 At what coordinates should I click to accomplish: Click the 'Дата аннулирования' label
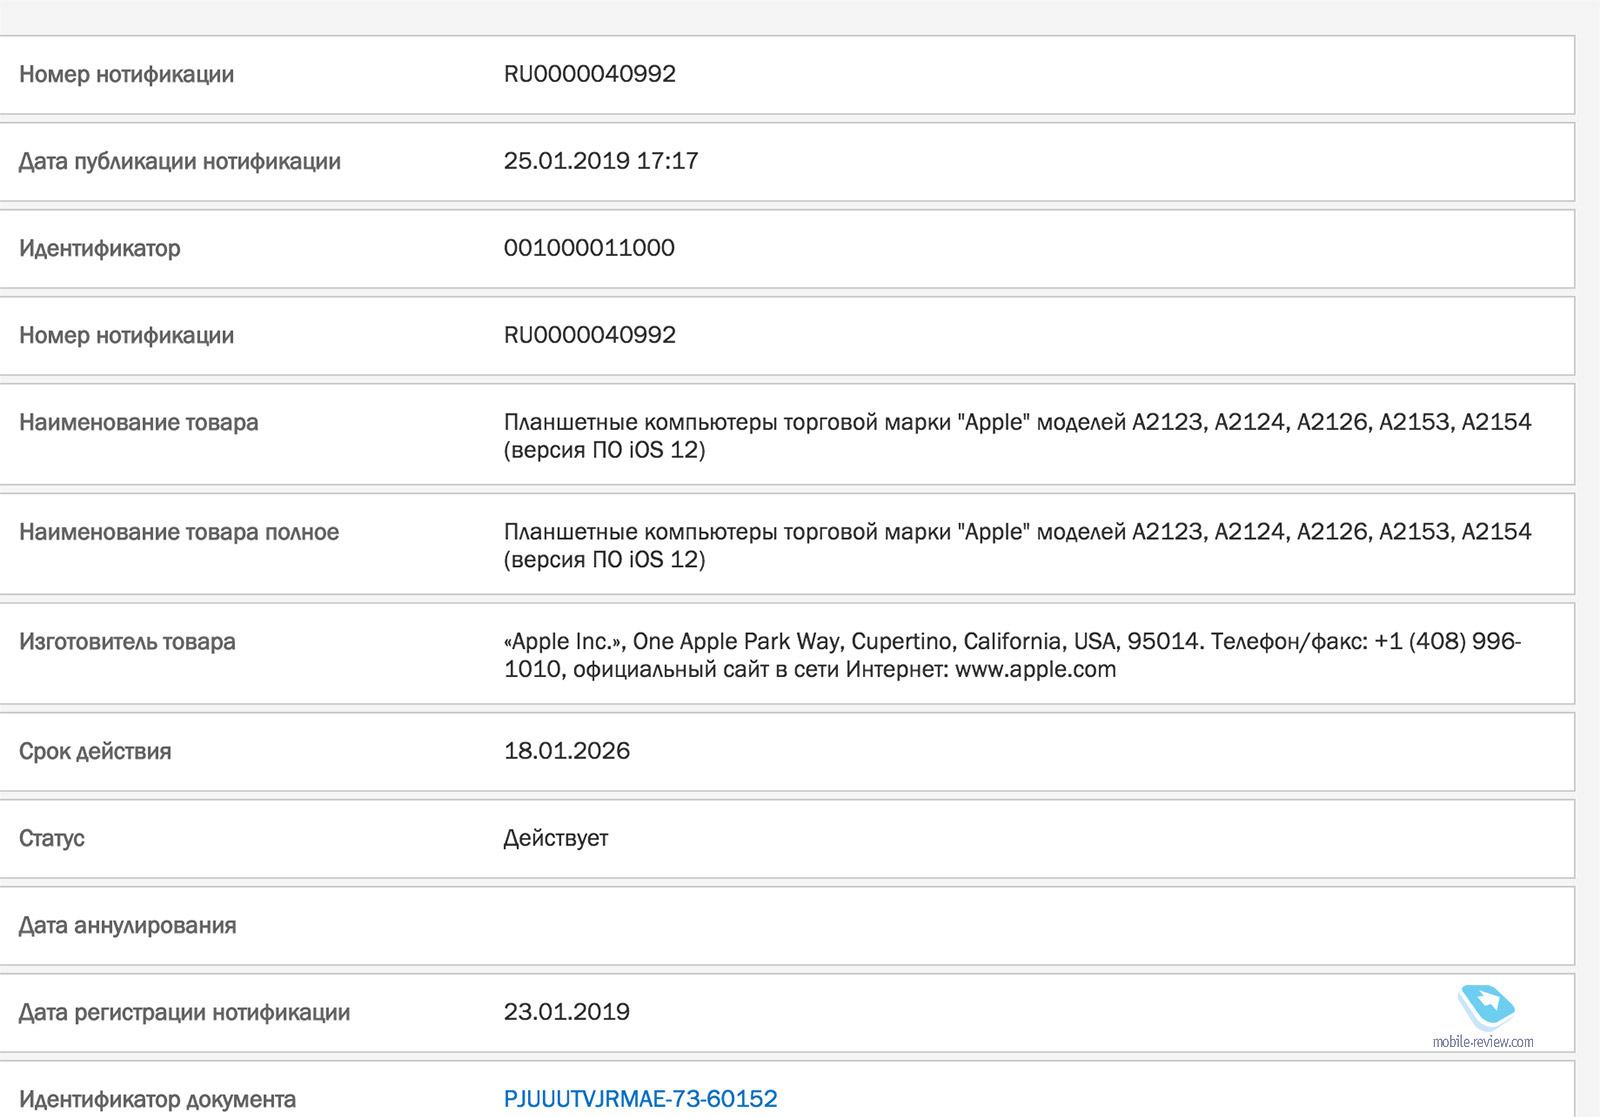[x=128, y=926]
